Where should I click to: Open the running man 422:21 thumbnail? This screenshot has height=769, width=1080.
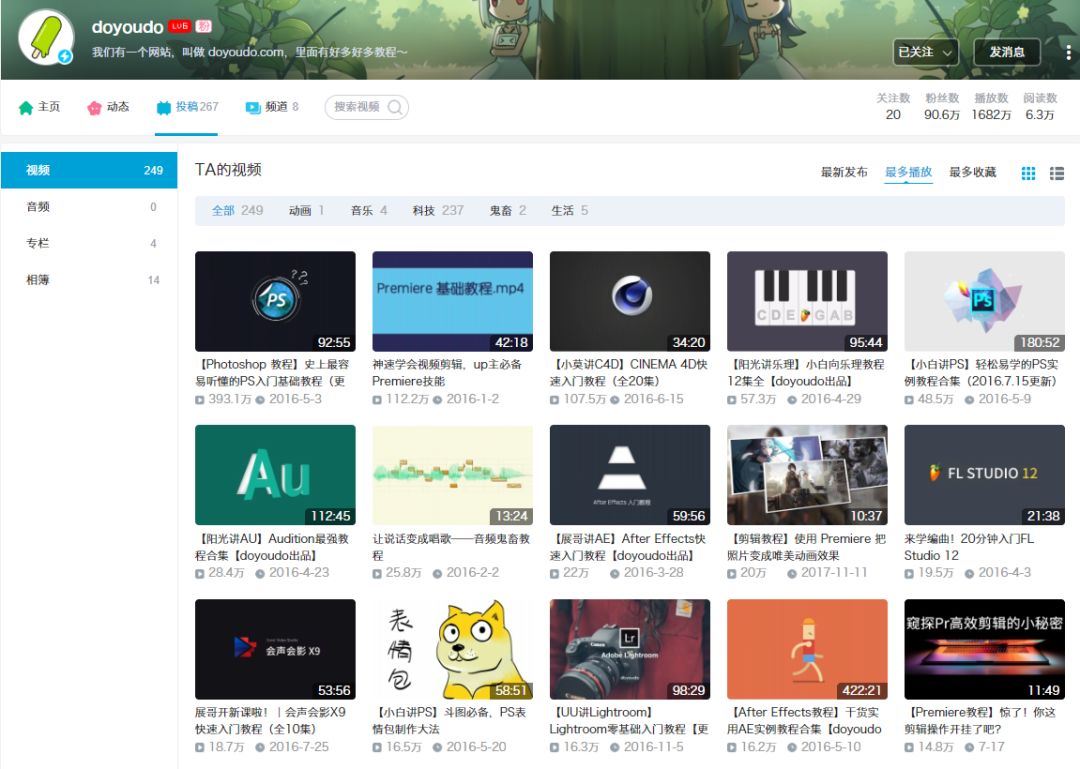[807, 650]
